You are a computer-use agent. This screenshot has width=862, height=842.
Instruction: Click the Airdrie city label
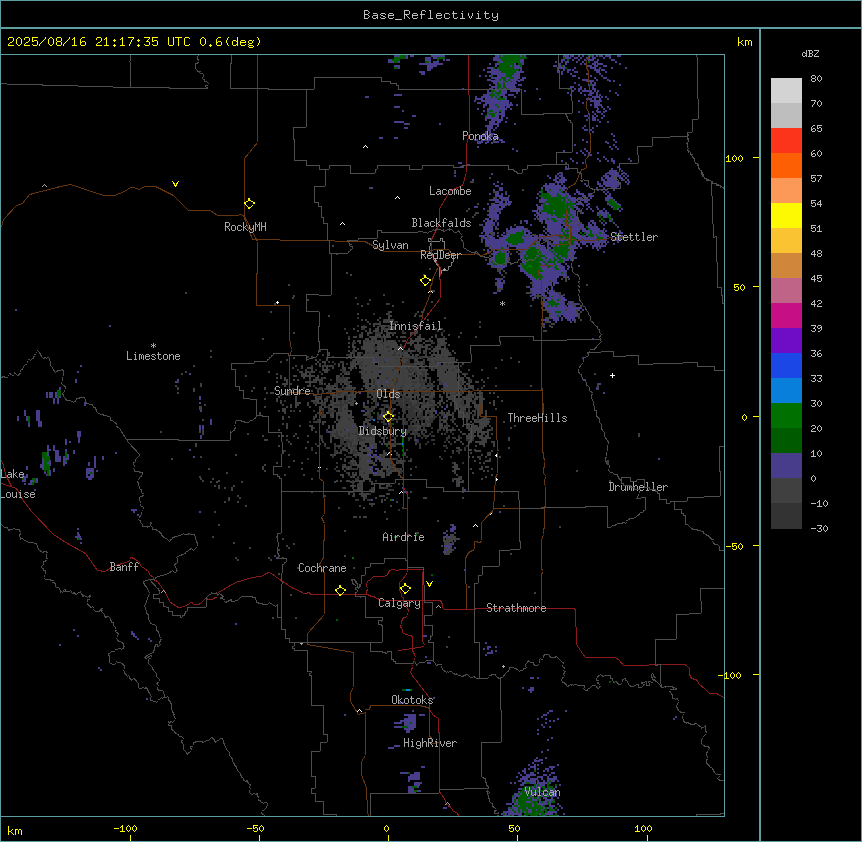pos(404,537)
